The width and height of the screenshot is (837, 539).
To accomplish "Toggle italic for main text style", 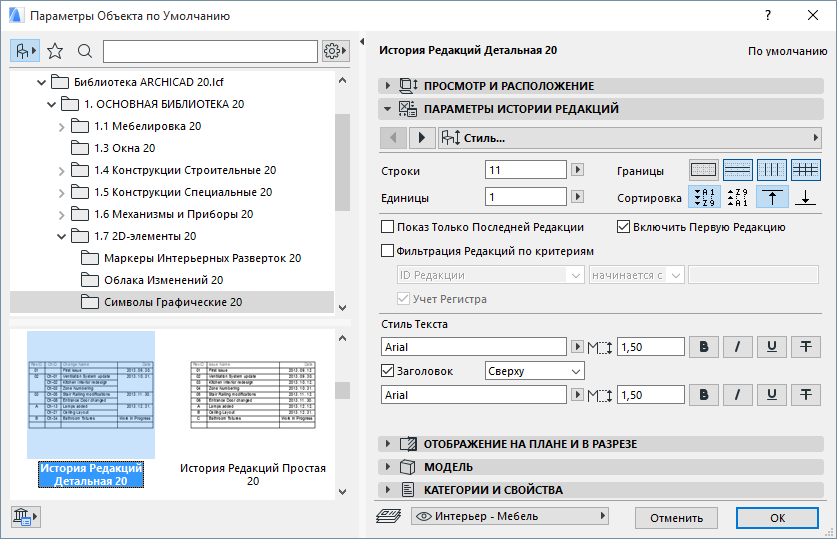I will pos(738,347).
